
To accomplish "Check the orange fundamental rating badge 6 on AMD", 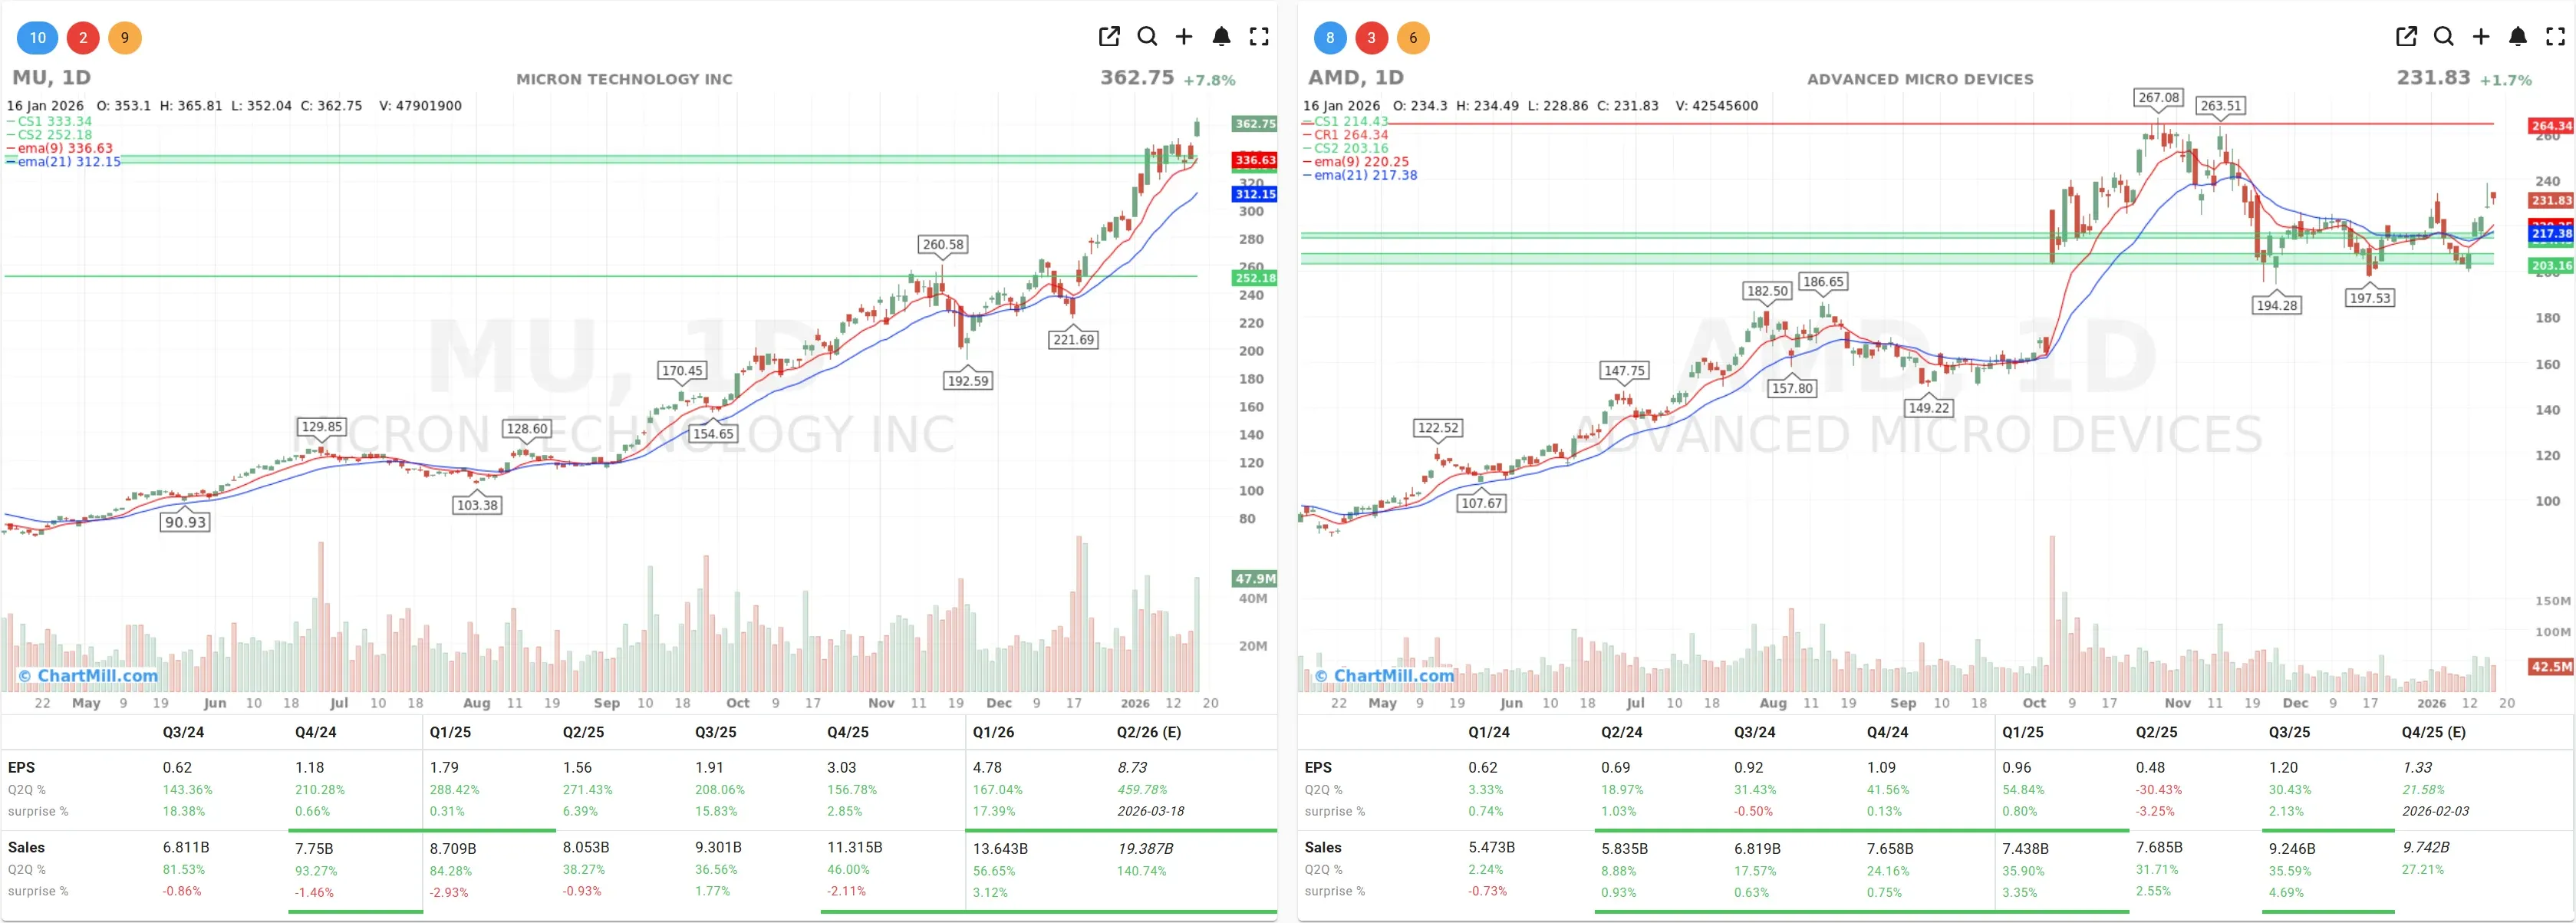I will point(1414,37).
